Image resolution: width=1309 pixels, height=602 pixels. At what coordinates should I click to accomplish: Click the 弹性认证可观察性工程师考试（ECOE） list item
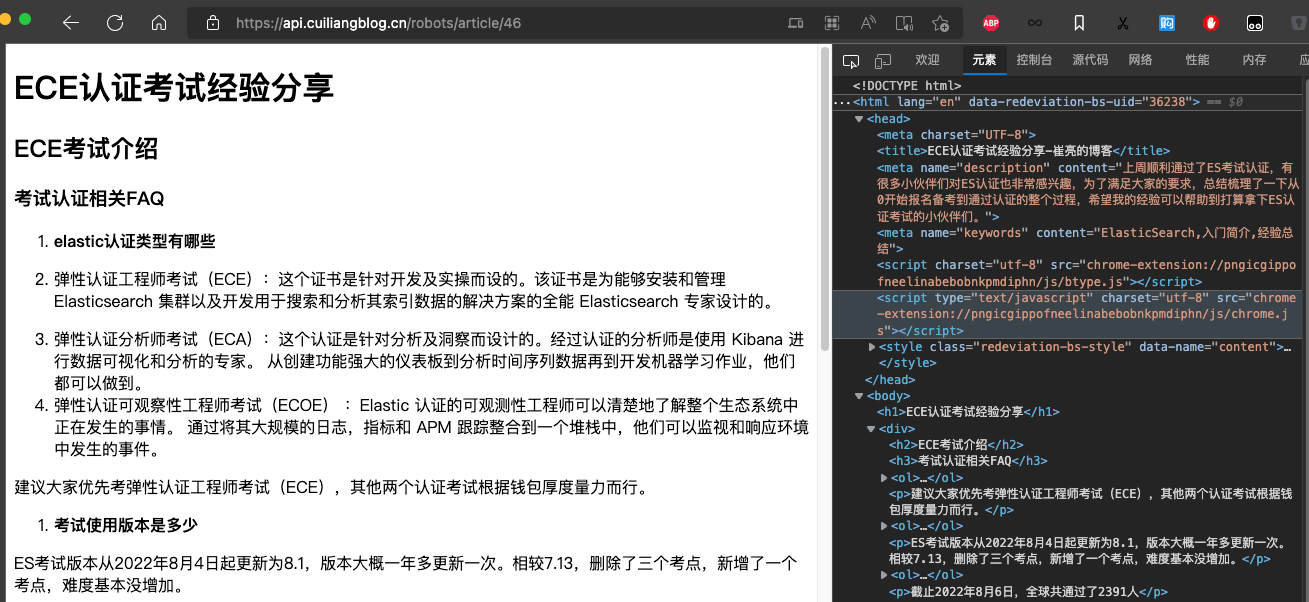pos(431,427)
